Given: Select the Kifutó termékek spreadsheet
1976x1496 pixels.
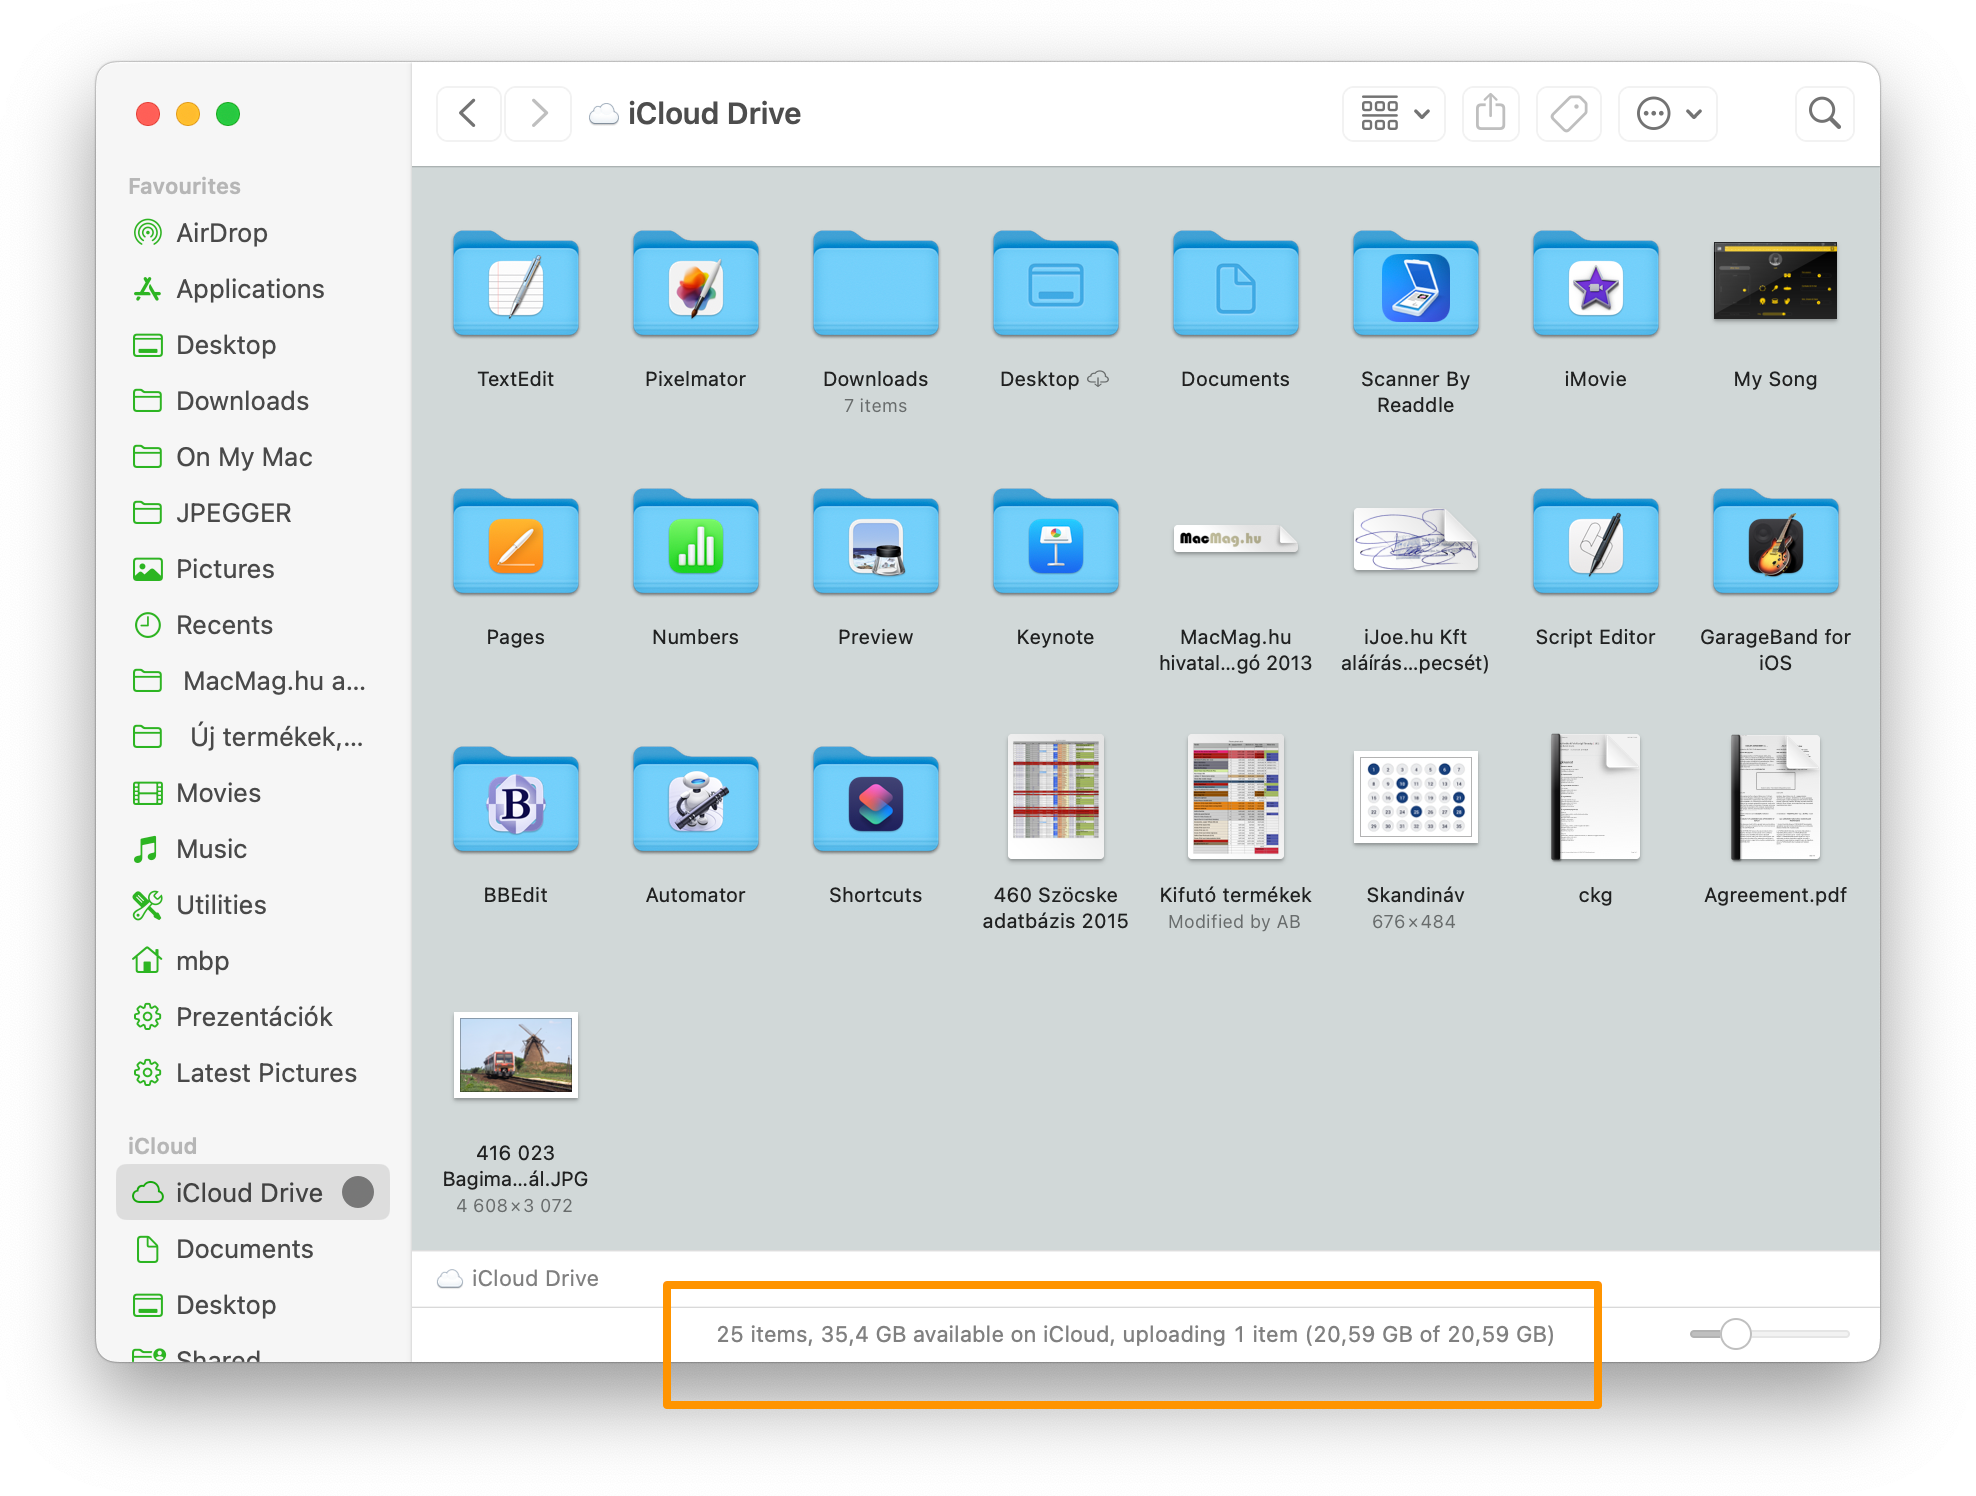Looking at the screenshot, I should point(1235,797).
